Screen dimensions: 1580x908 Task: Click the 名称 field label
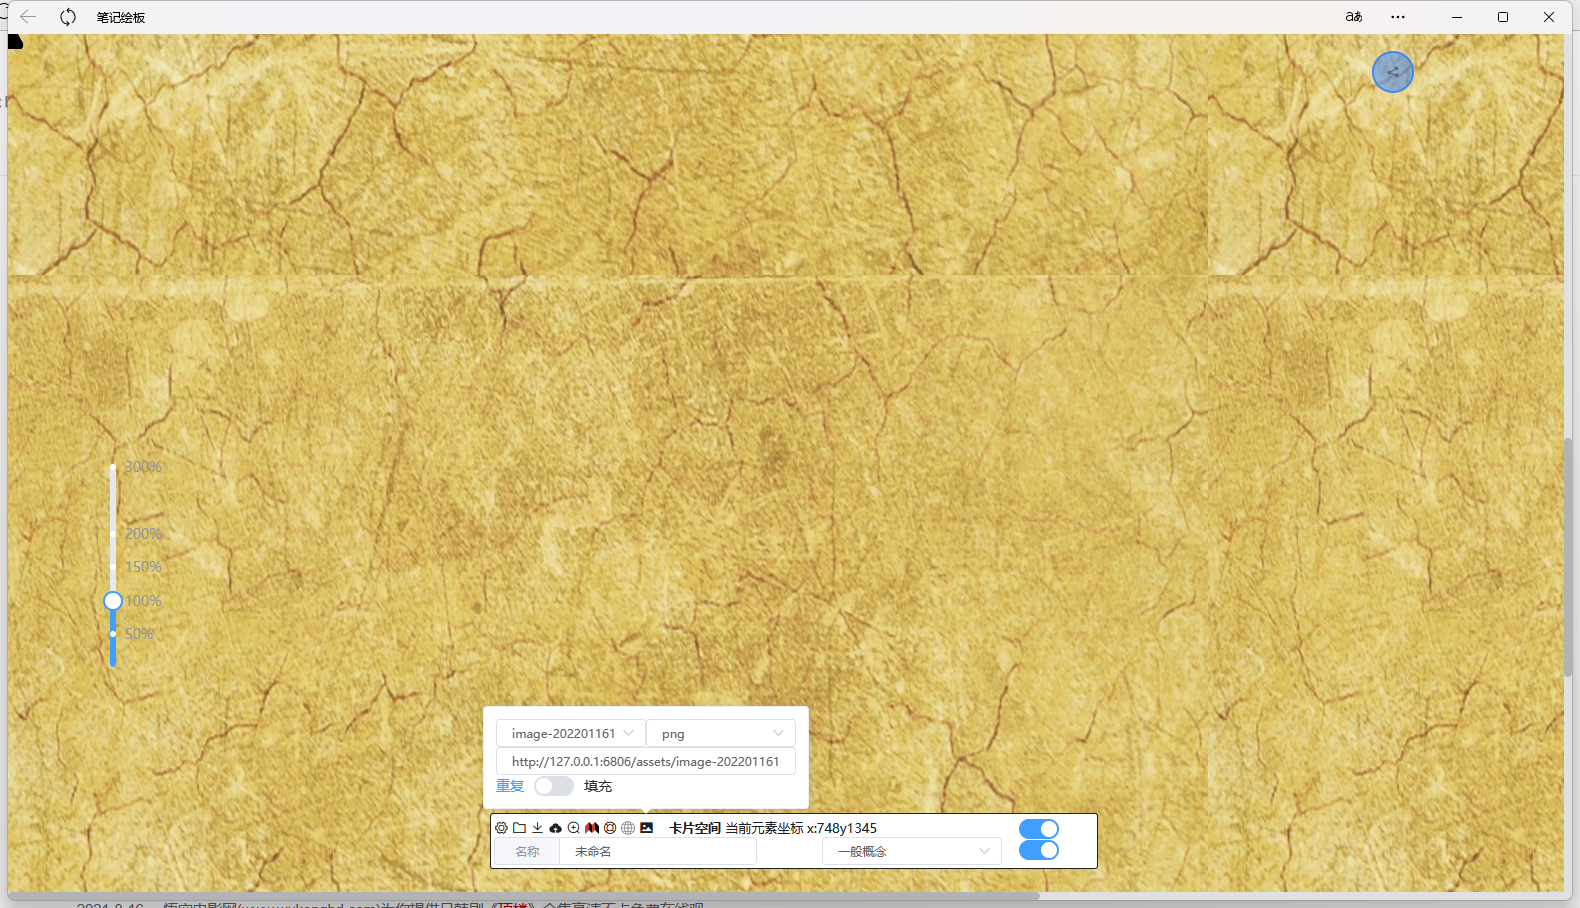tap(527, 851)
